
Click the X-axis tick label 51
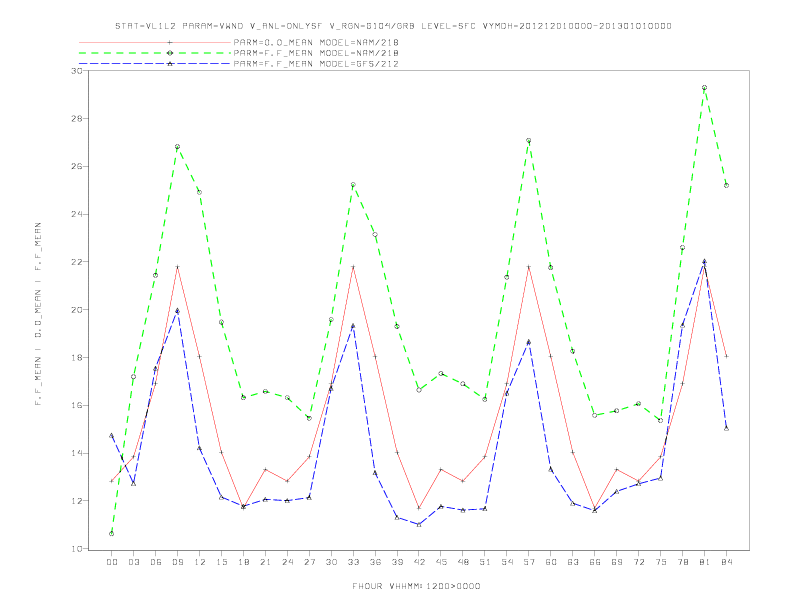point(485,562)
